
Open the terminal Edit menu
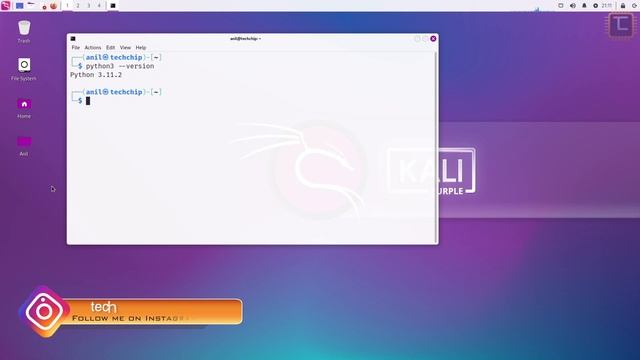coord(111,48)
